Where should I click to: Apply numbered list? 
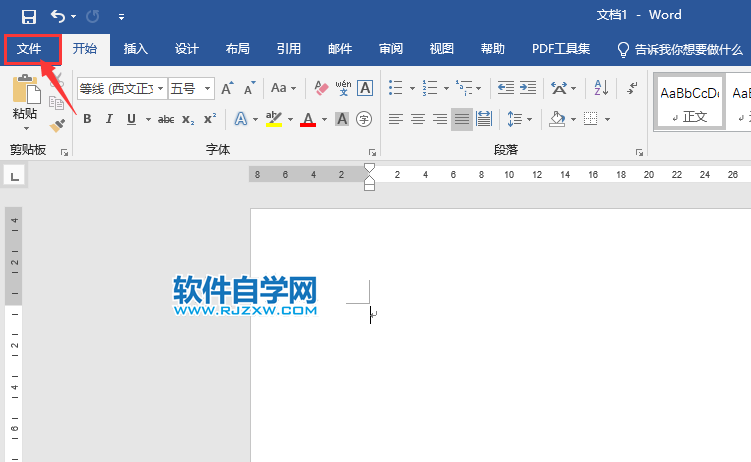(430, 88)
